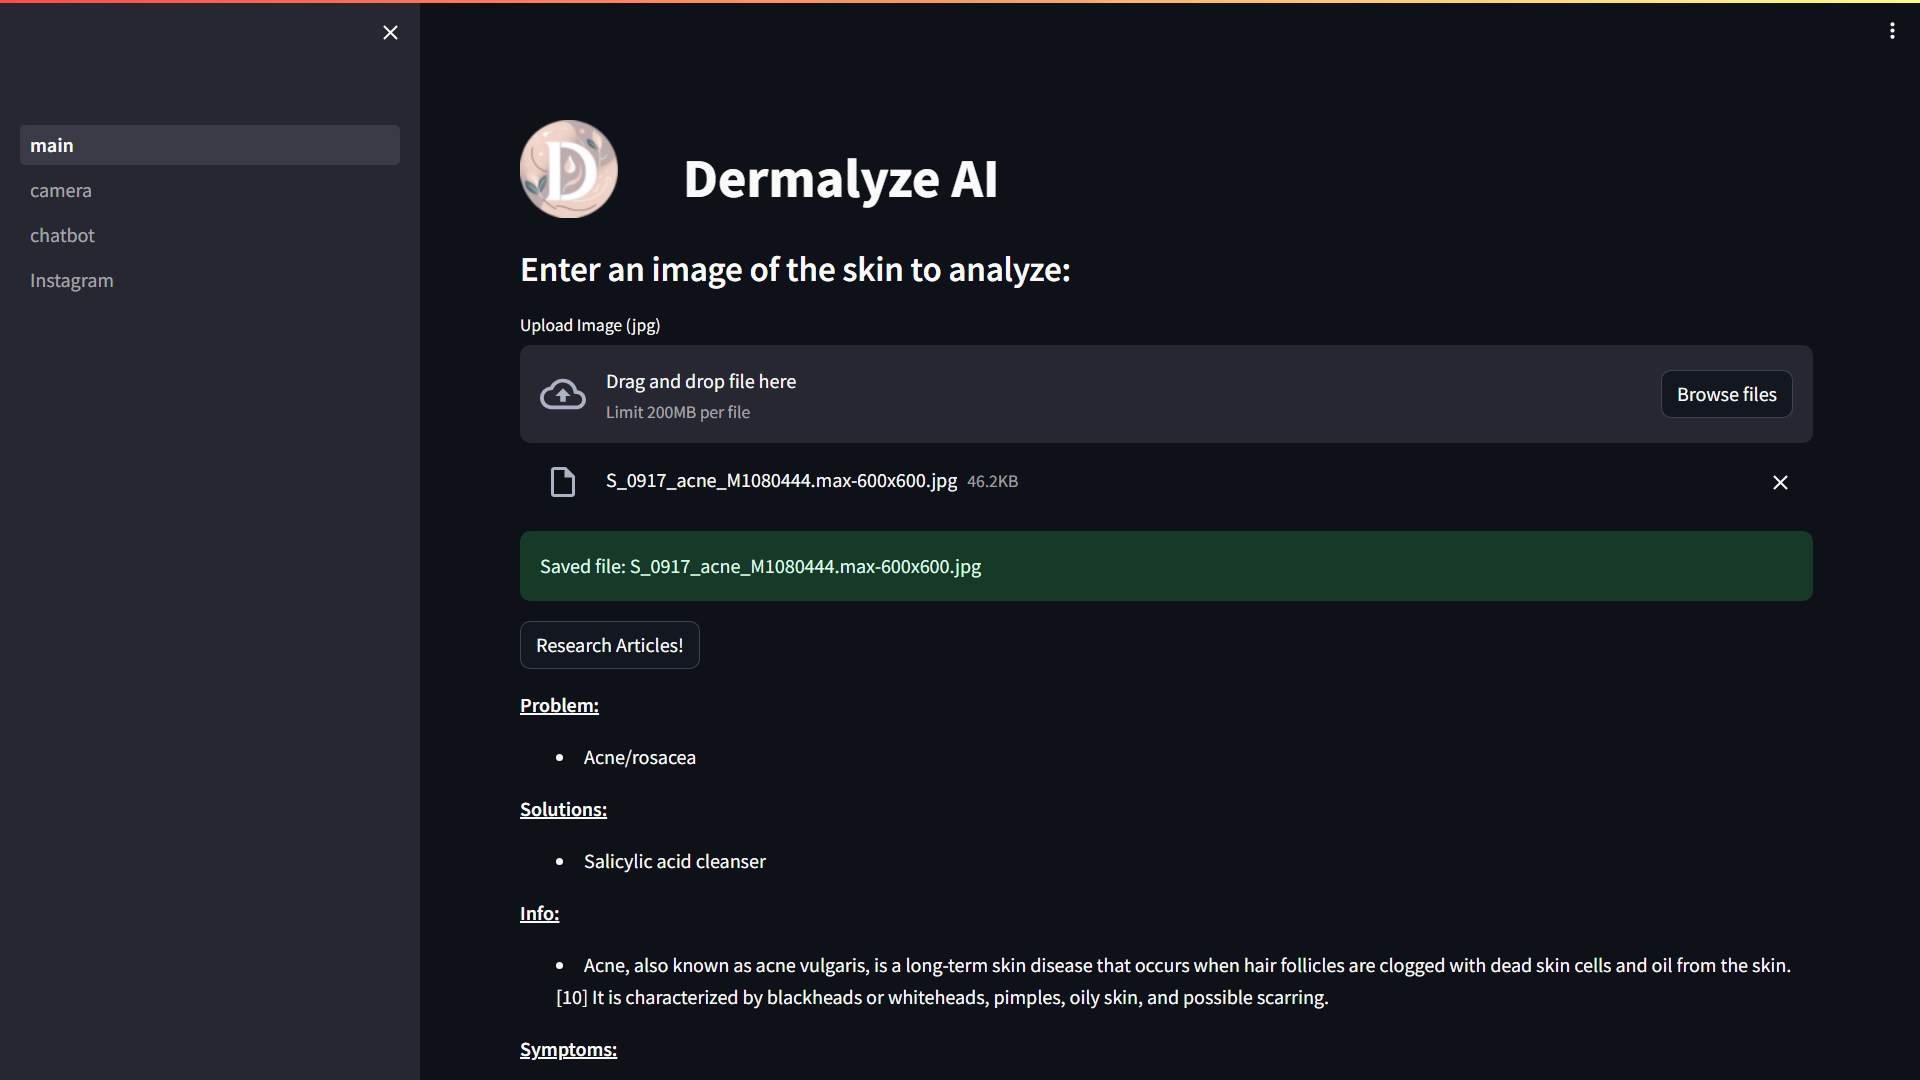Click the upload cloud icon
This screenshot has width=1920, height=1080.
562,394
